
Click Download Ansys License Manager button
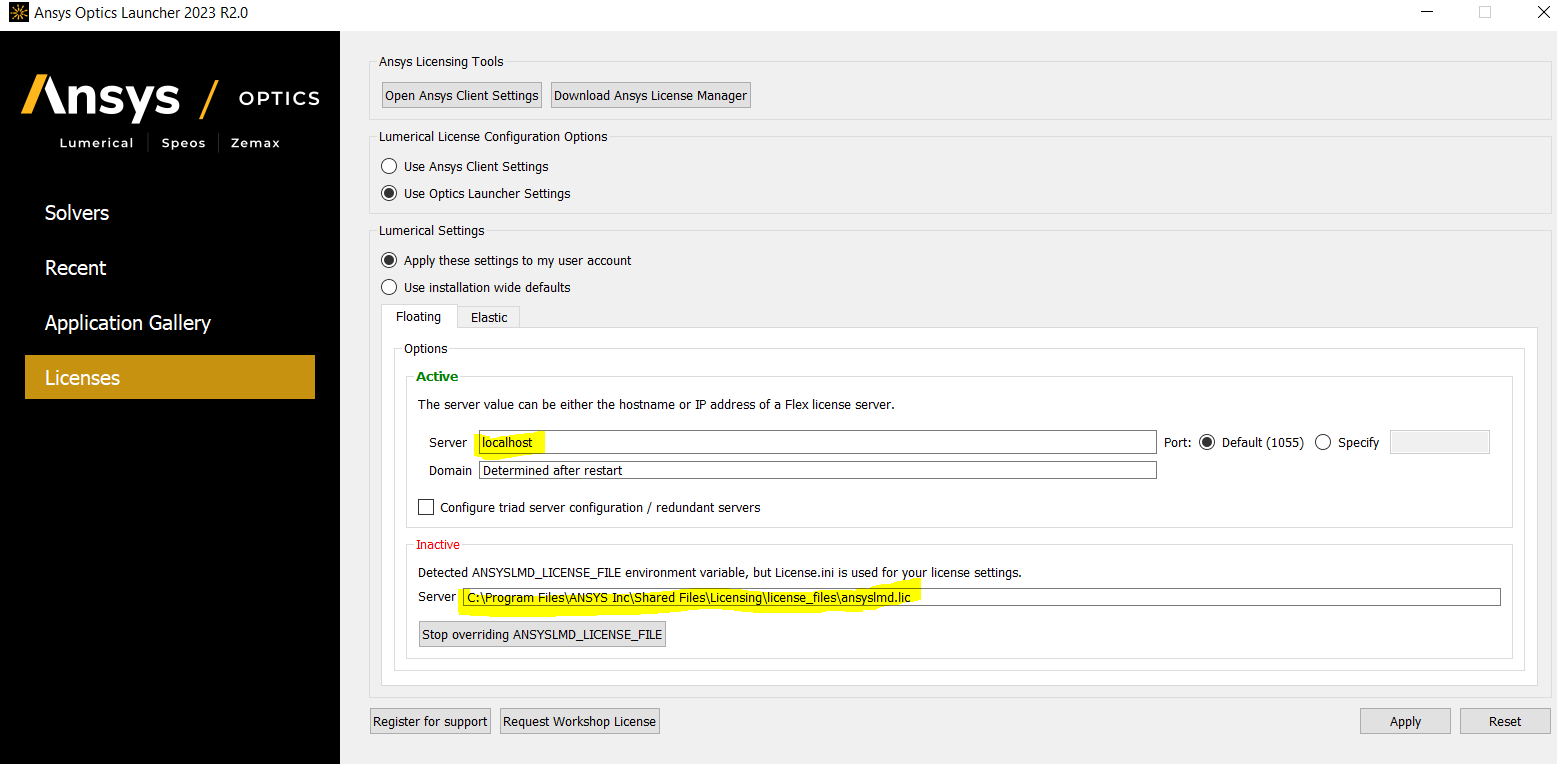click(650, 95)
